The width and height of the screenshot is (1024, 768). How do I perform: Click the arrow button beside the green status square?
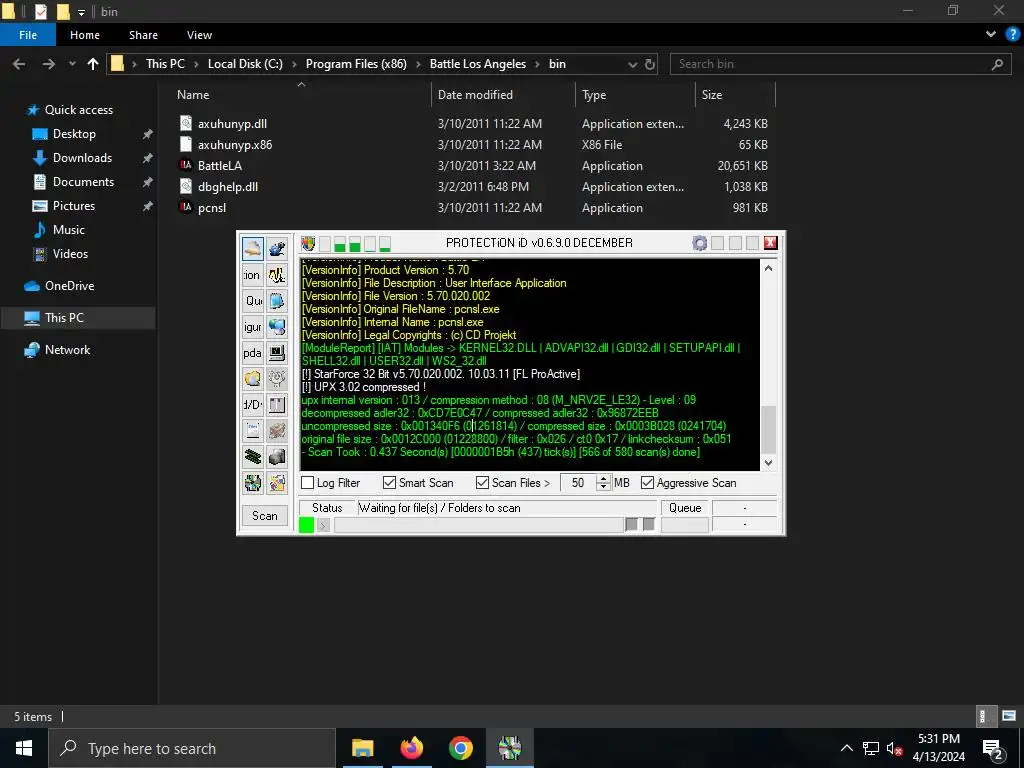tap(323, 524)
